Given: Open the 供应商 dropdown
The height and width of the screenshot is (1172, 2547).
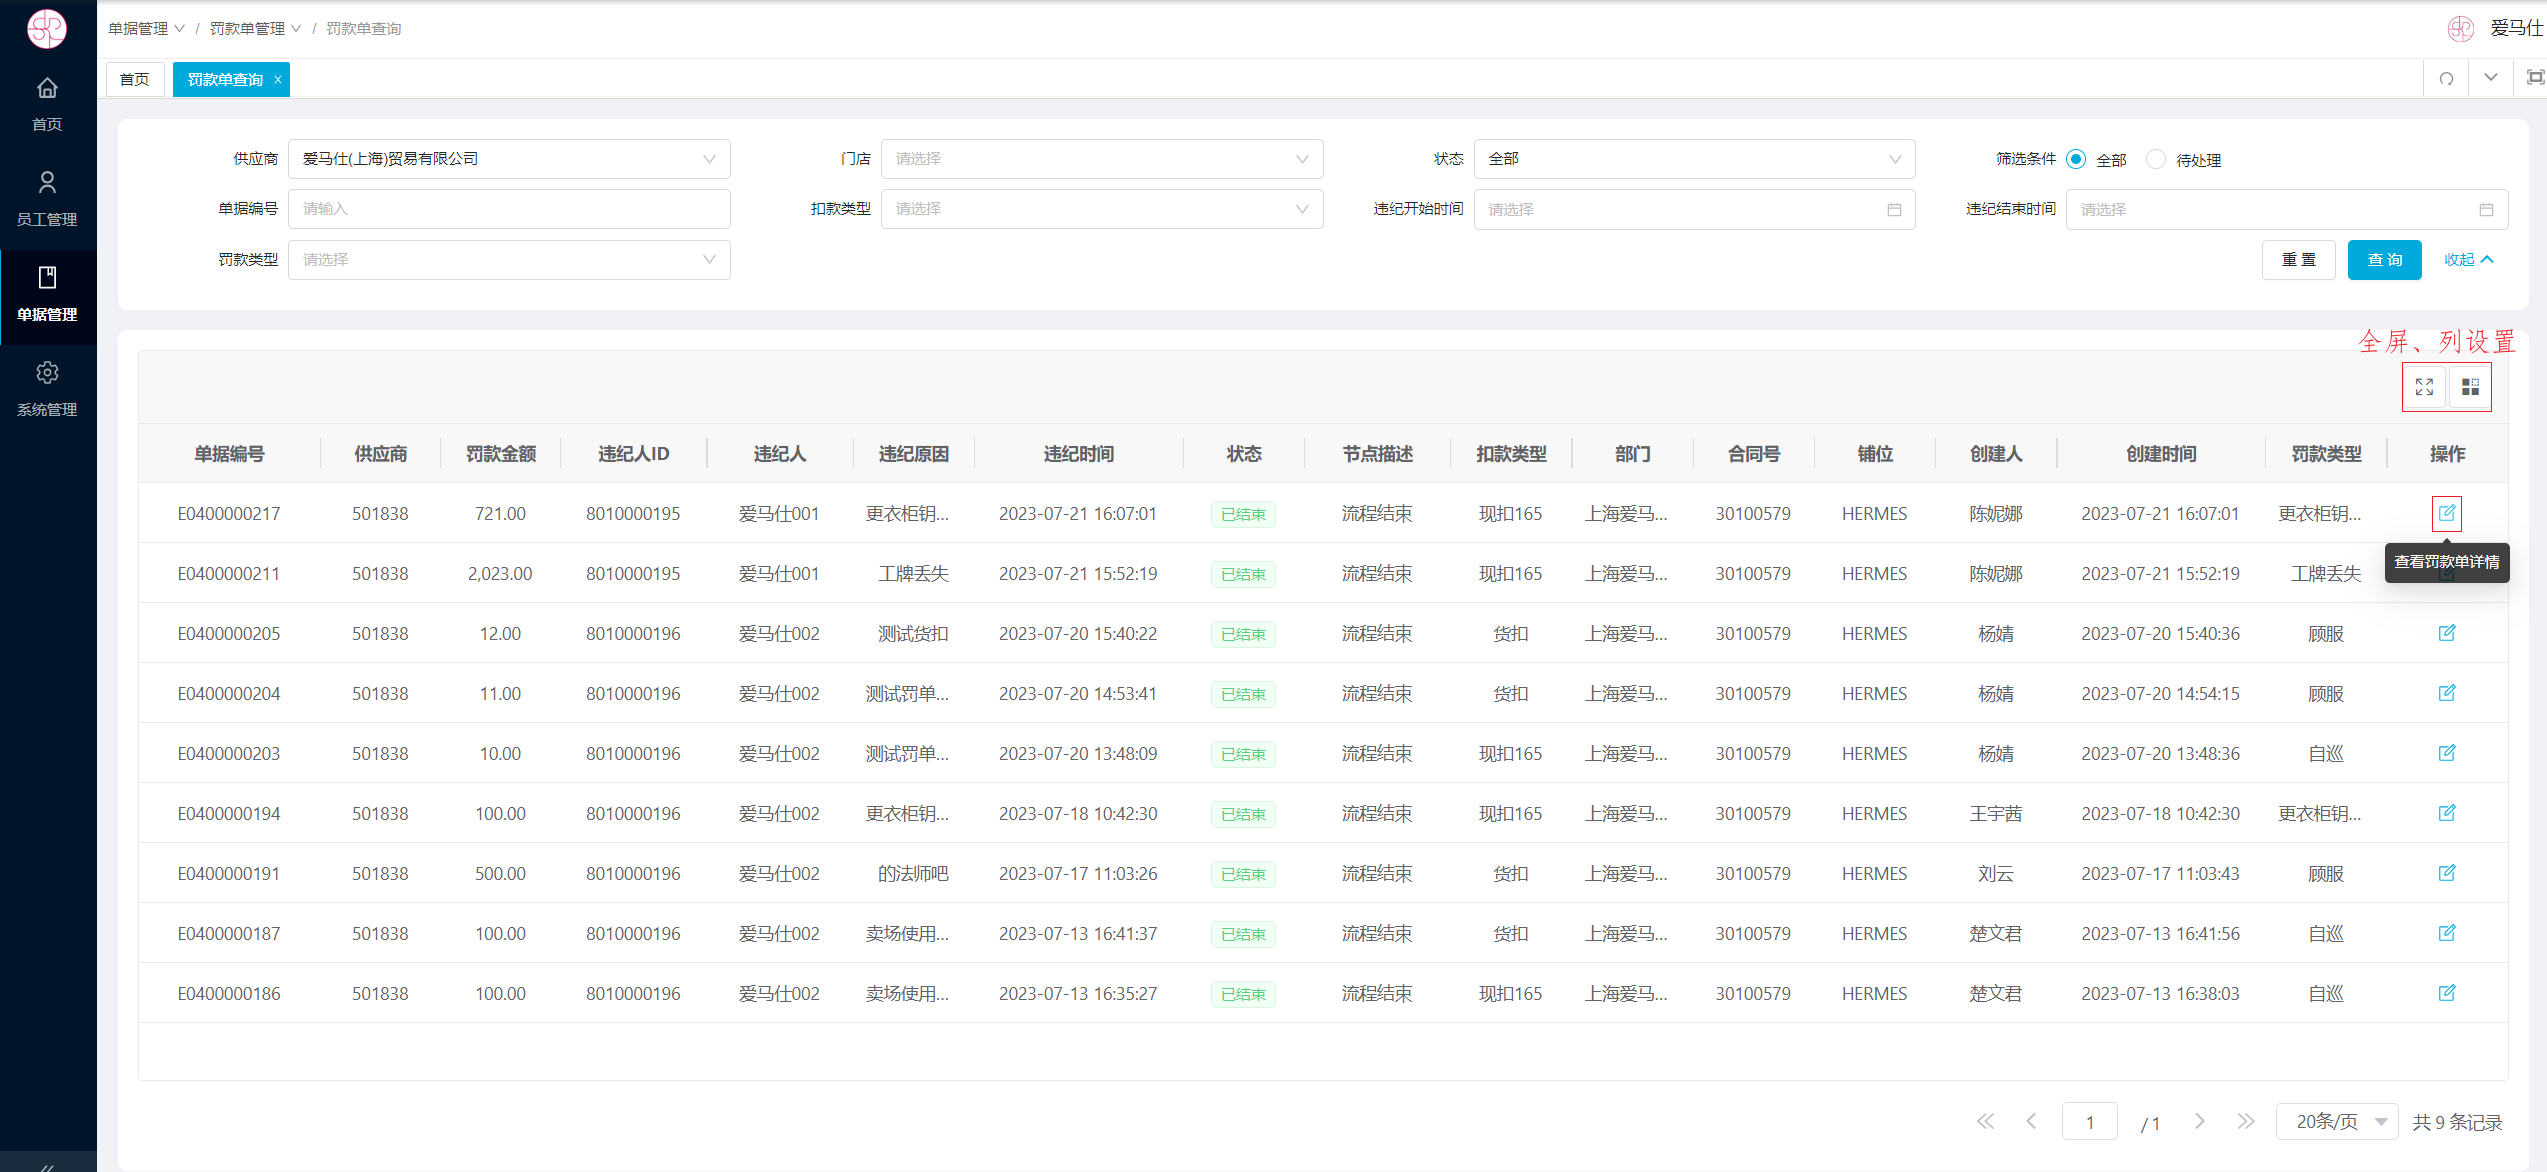Looking at the screenshot, I should 509,159.
